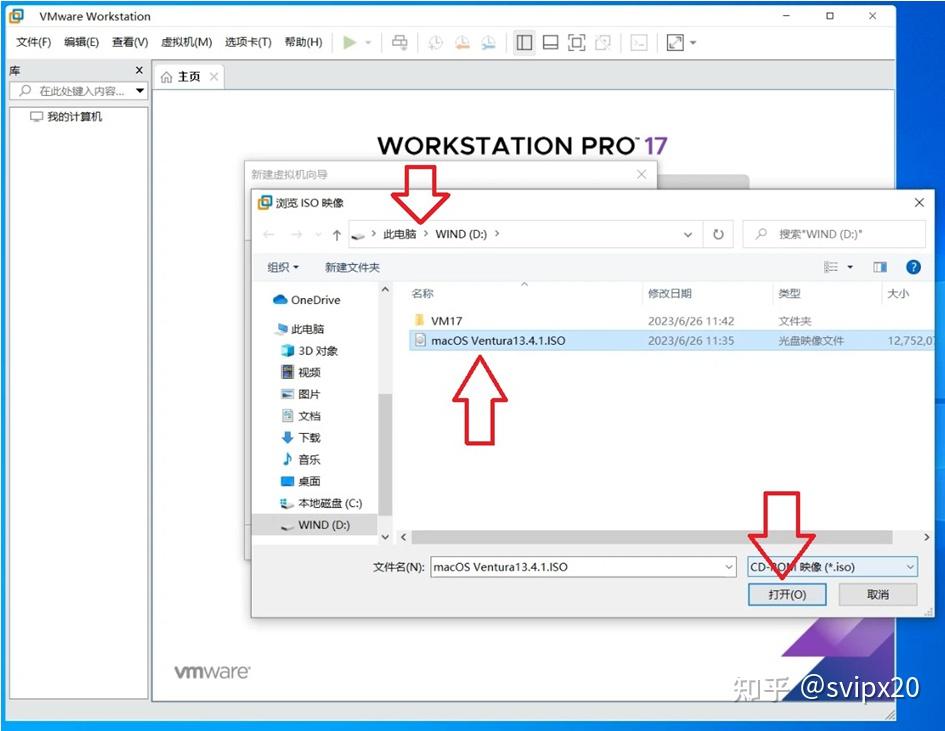Close the 新建虚拟机向导 window

coord(641,174)
